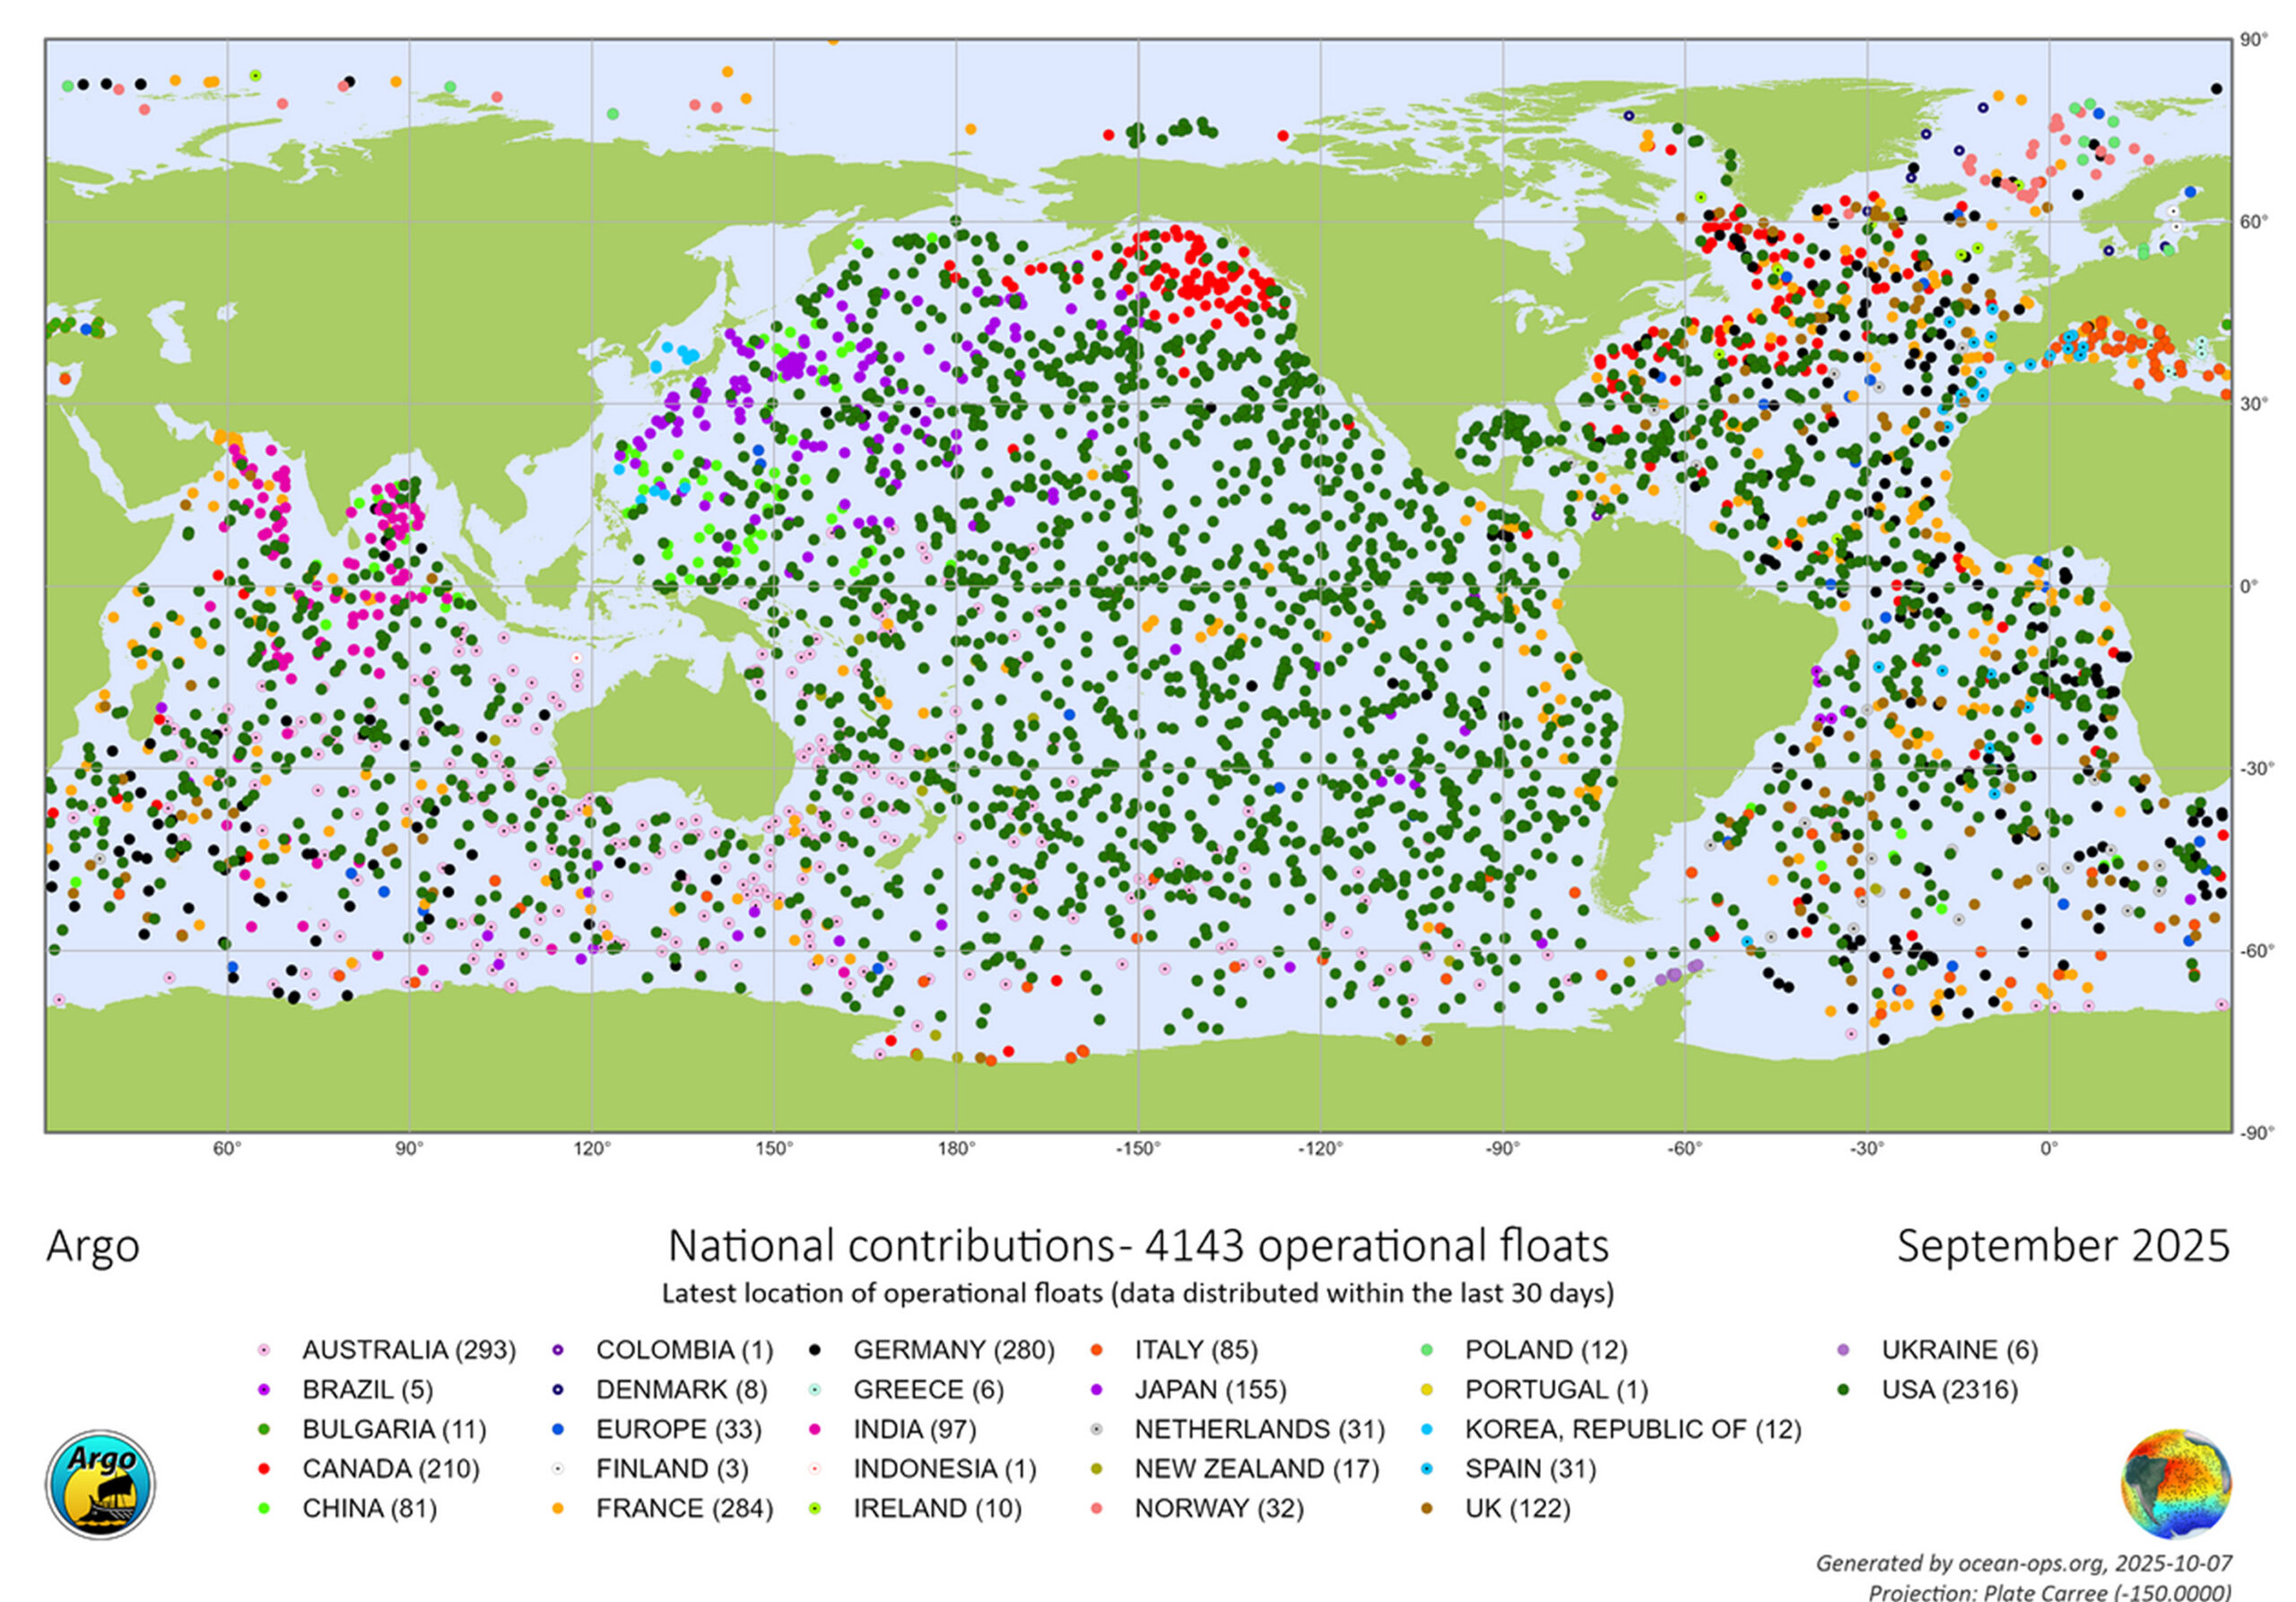Click the purple Japan legend marker
This screenshot has width=2296, height=1602.
(x=1097, y=1390)
